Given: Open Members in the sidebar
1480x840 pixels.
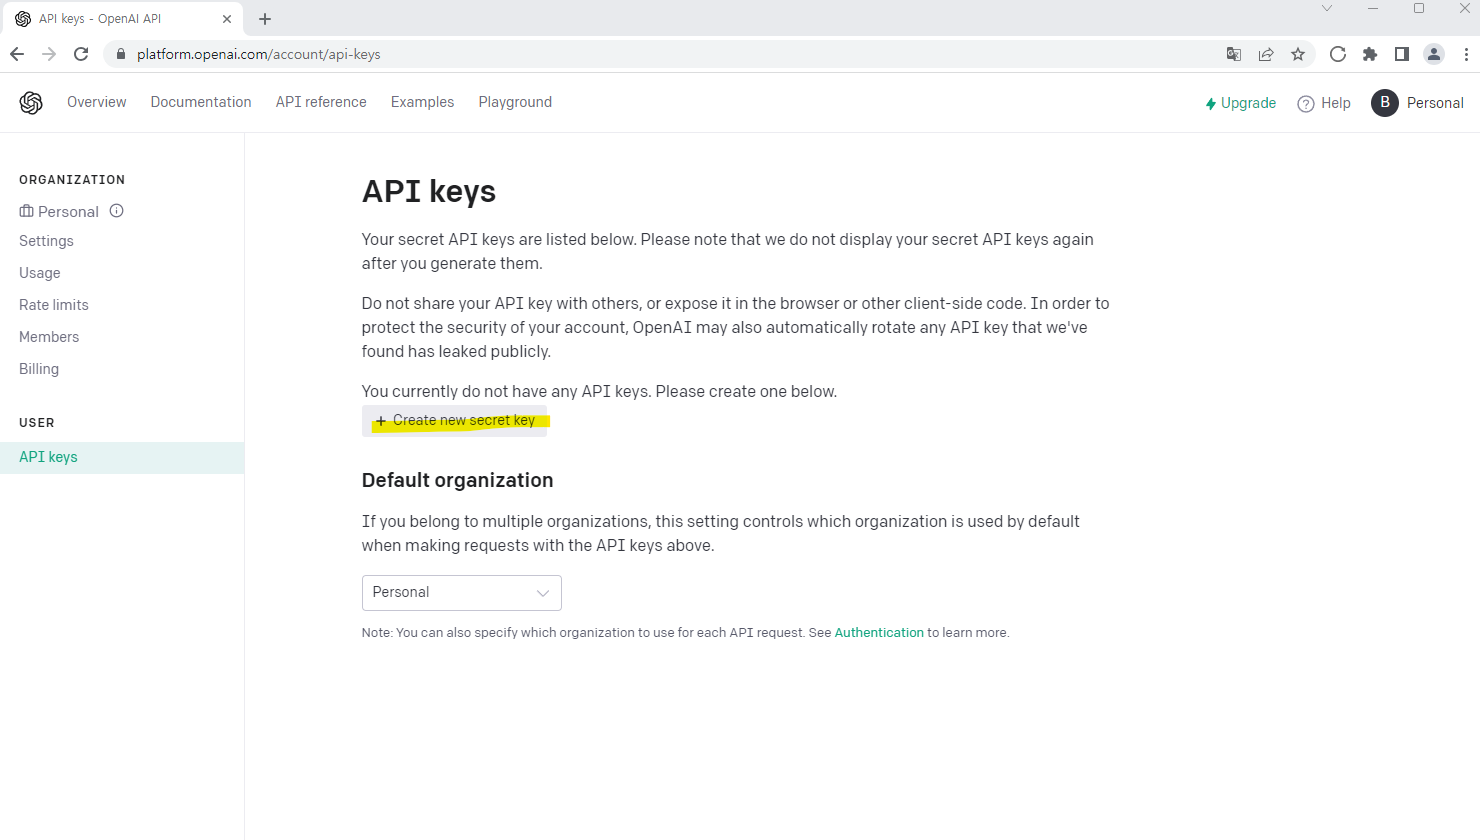Looking at the screenshot, I should (49, 337).
